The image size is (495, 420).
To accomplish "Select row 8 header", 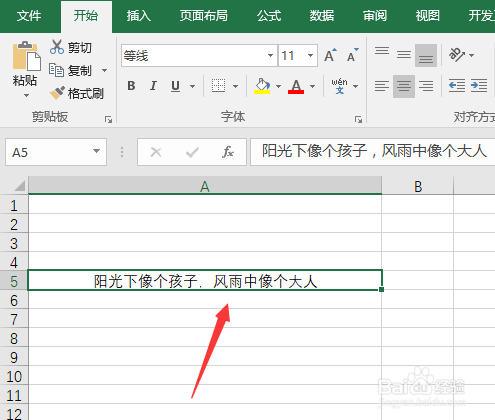I will tap(14, 338).
